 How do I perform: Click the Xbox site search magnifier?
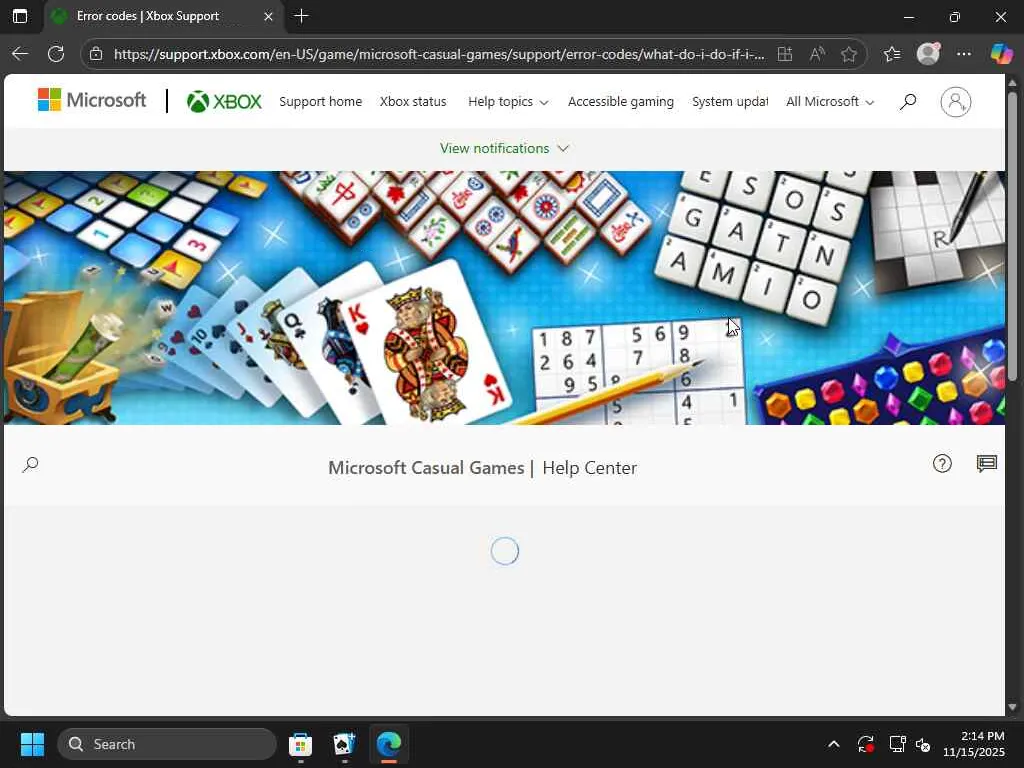908,101
